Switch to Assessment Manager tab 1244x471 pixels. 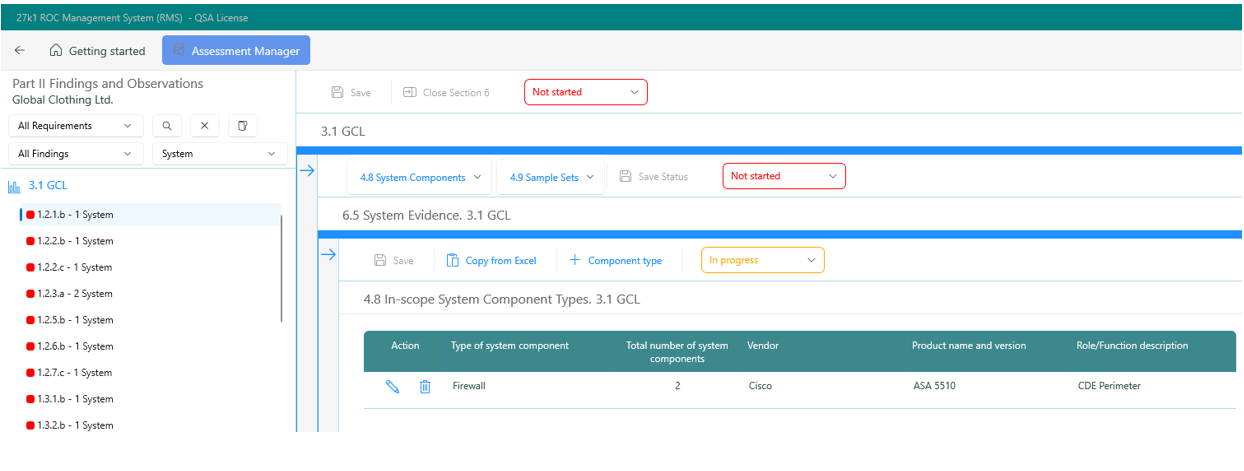236,50
